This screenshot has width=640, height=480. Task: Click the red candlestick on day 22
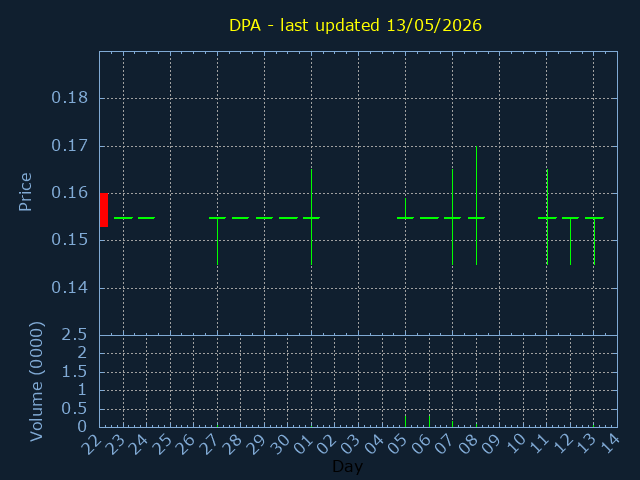[104, 210]
